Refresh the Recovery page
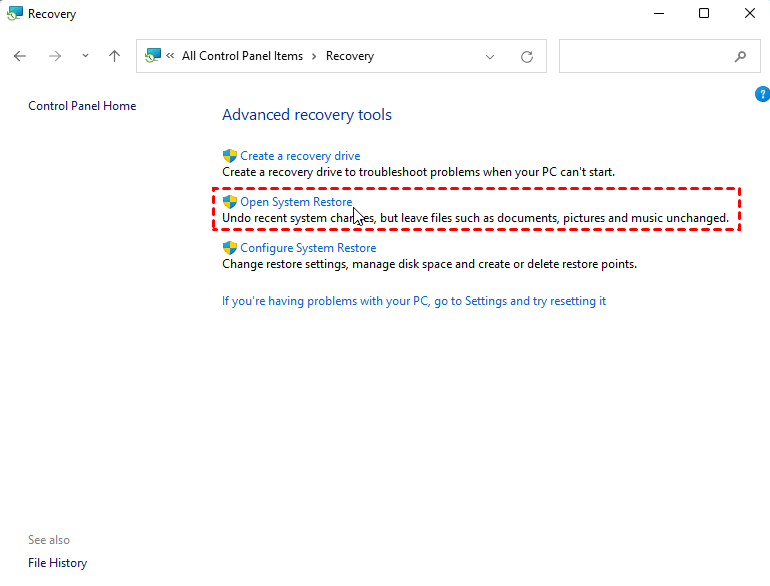770x586 pixels. 527,57
